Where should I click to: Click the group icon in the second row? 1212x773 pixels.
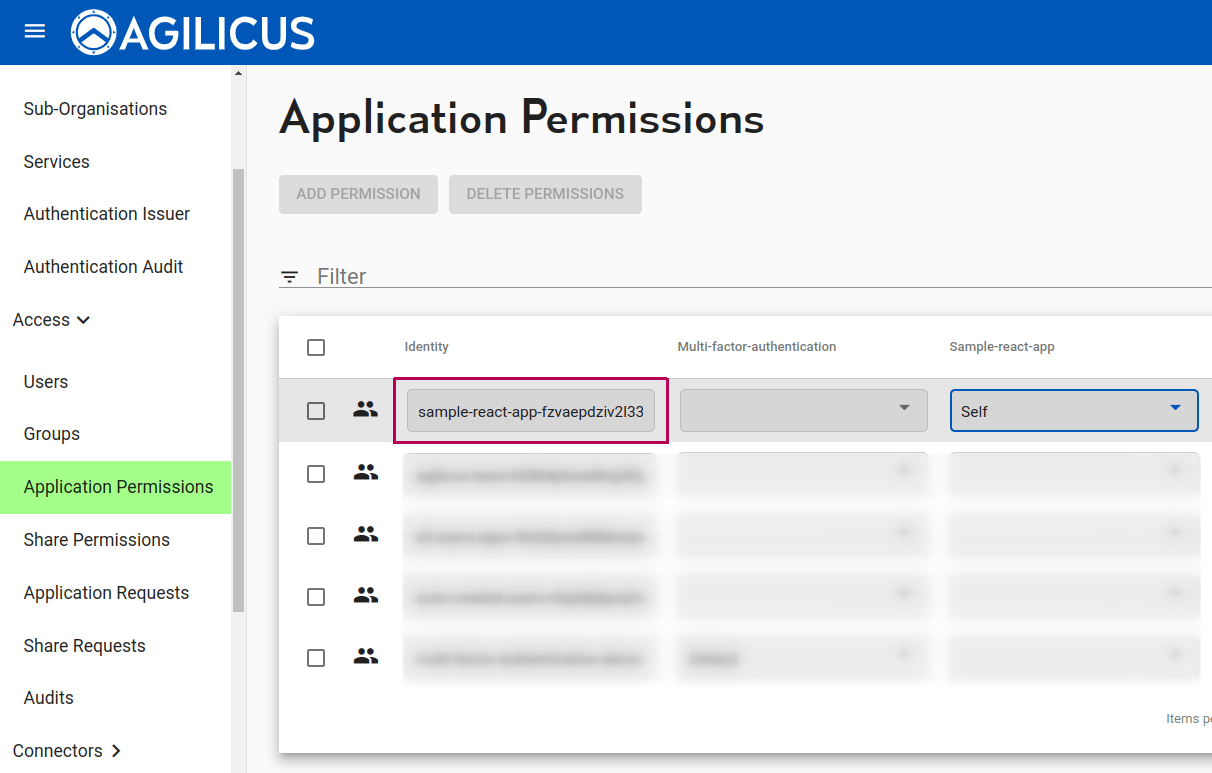[366, 473]
